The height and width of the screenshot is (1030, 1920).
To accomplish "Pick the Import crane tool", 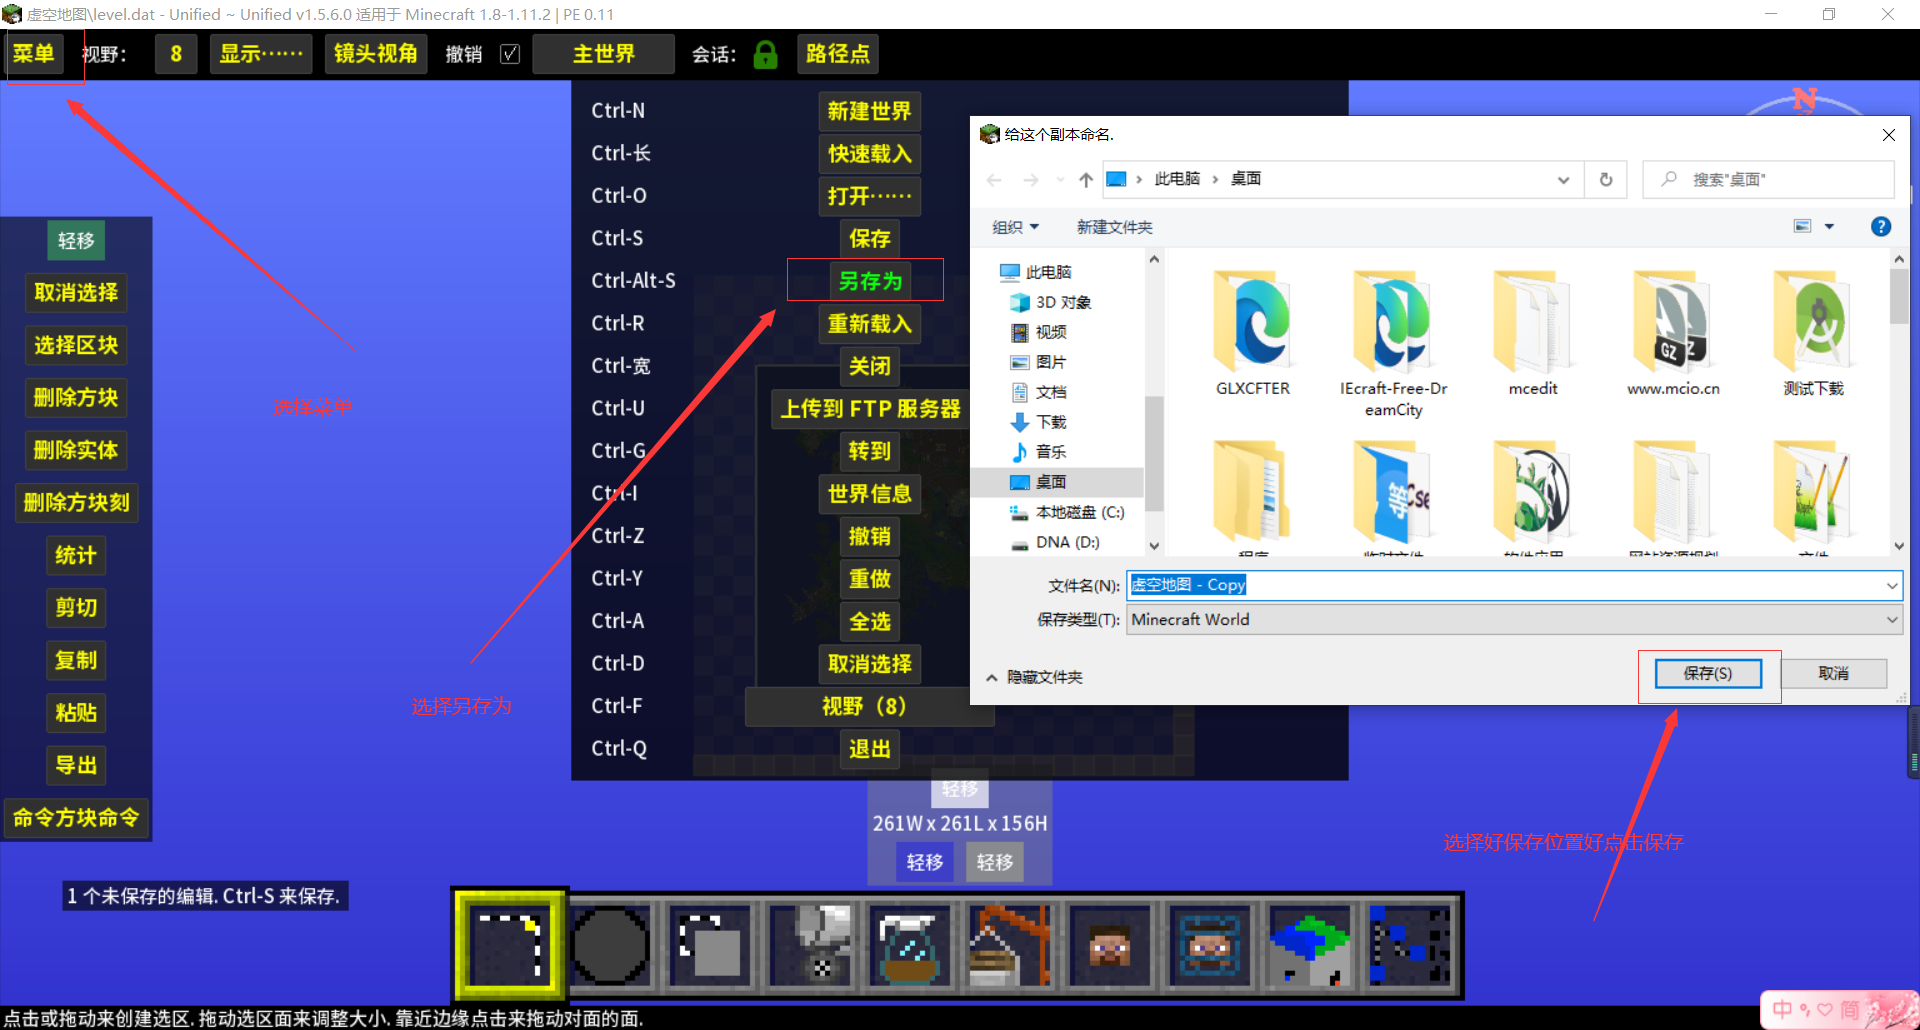I will click(1009, 945).
